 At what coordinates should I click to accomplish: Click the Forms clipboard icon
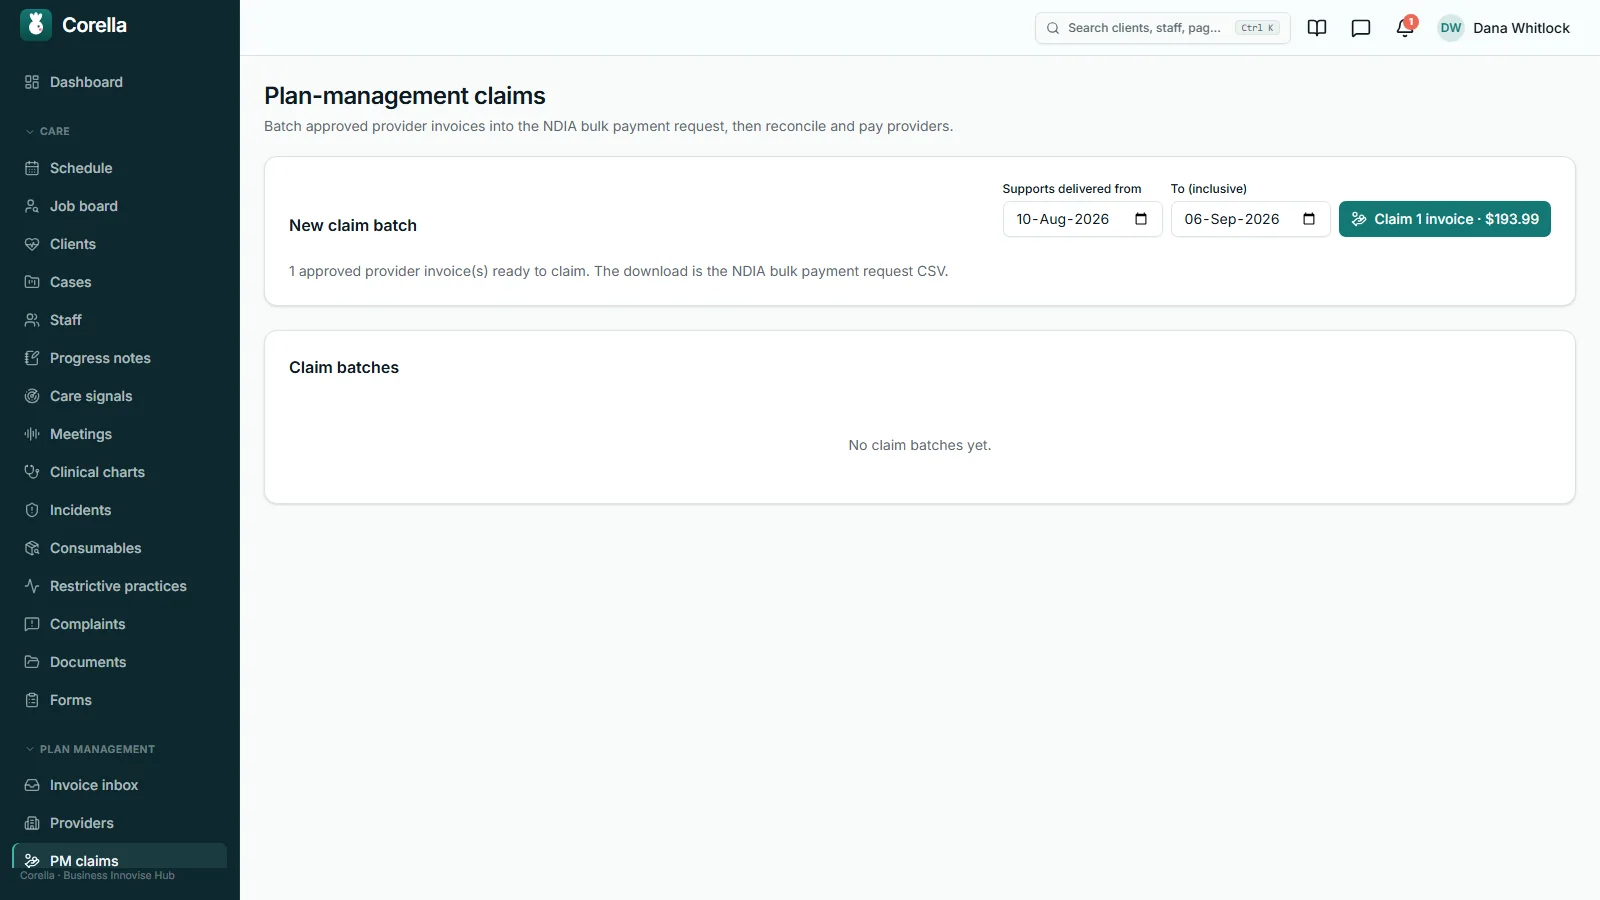pos(32,700)
